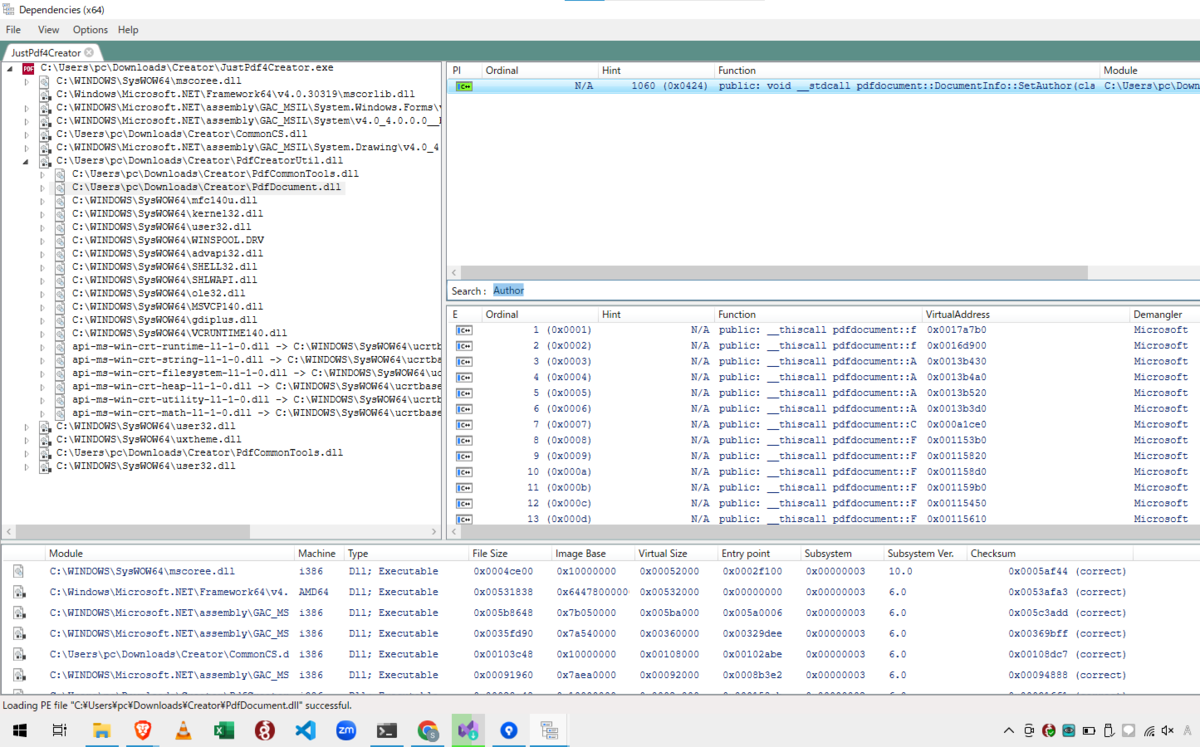Image resolution: width=1200 pixels, height=747 pixels.
Task: Sort module list by File Size header
Action: point(510,553)
